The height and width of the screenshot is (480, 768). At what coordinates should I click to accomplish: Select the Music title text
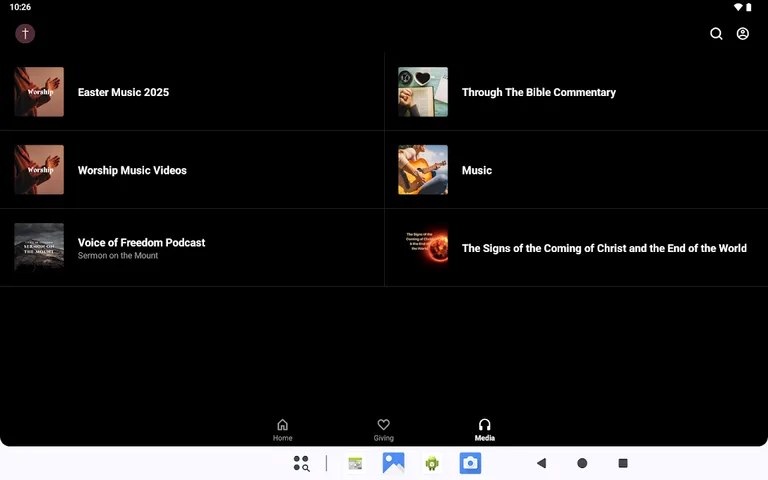point(477,170)
